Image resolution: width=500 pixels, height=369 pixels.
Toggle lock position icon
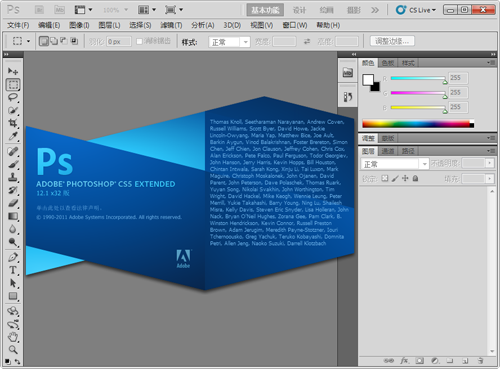coord(405,178)
